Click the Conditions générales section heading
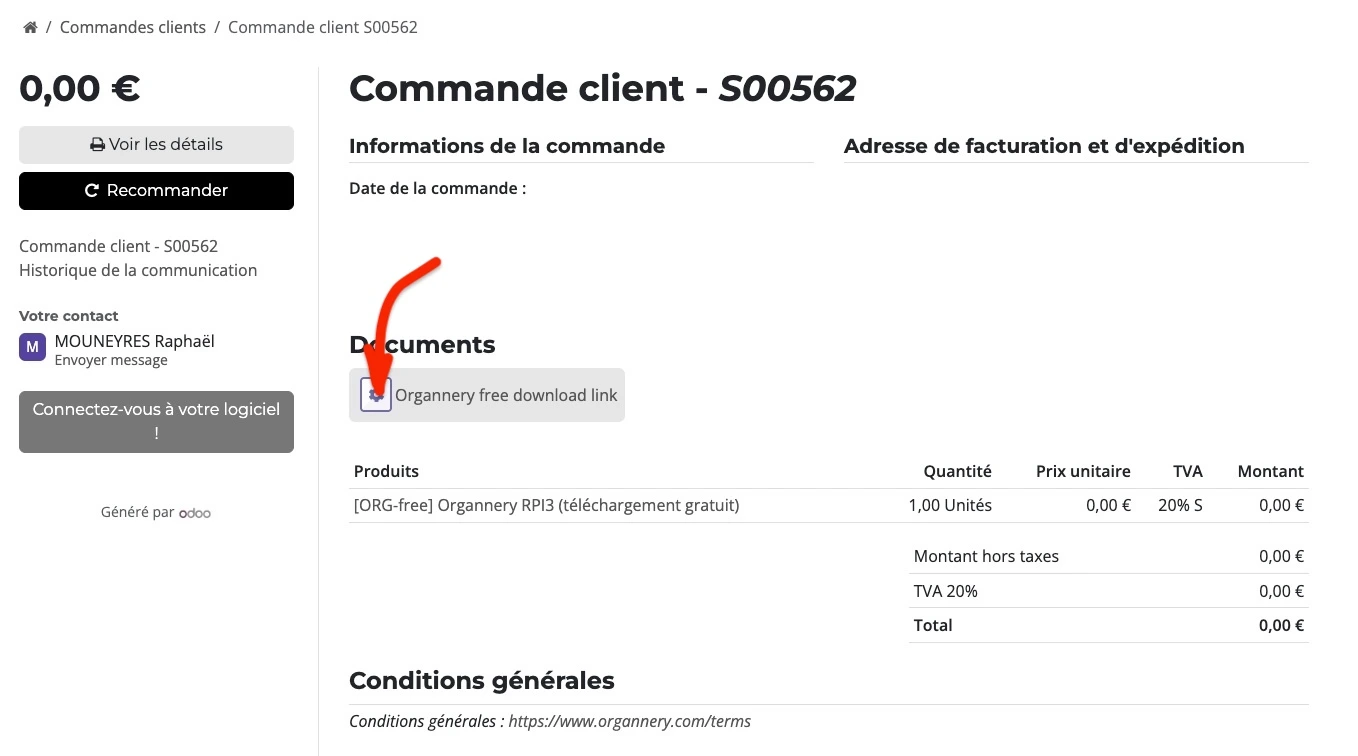Screen dimensions: 1358x756 pos(481,681)
